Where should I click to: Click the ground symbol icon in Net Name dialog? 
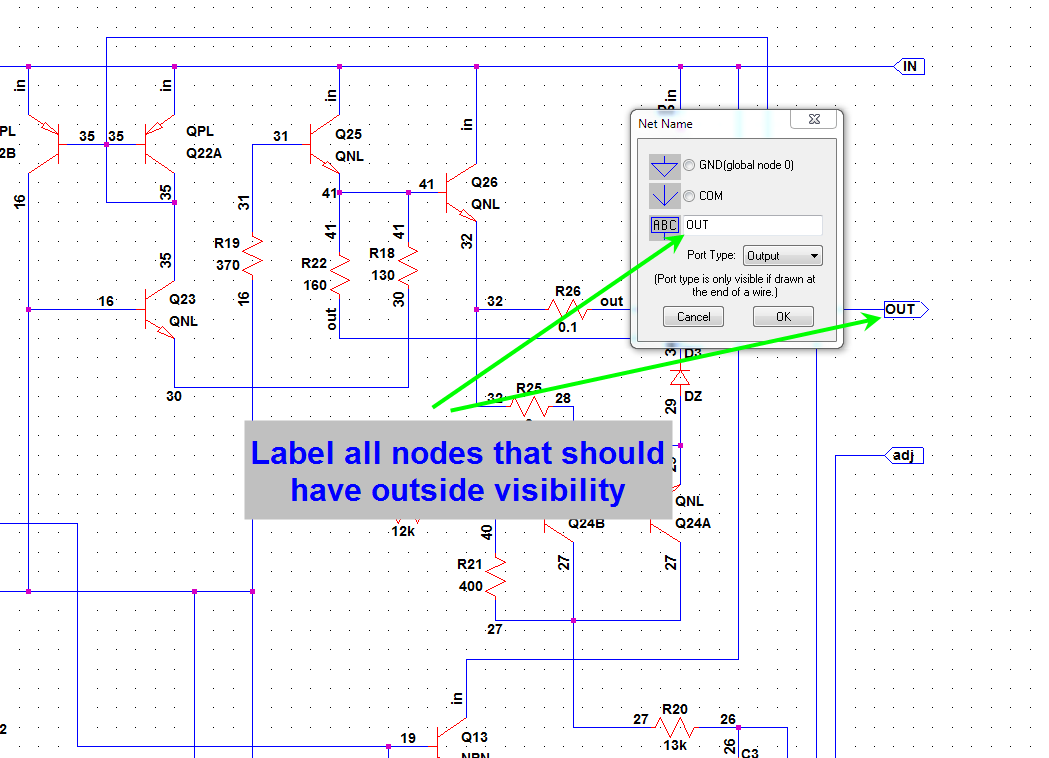[664, 167]
